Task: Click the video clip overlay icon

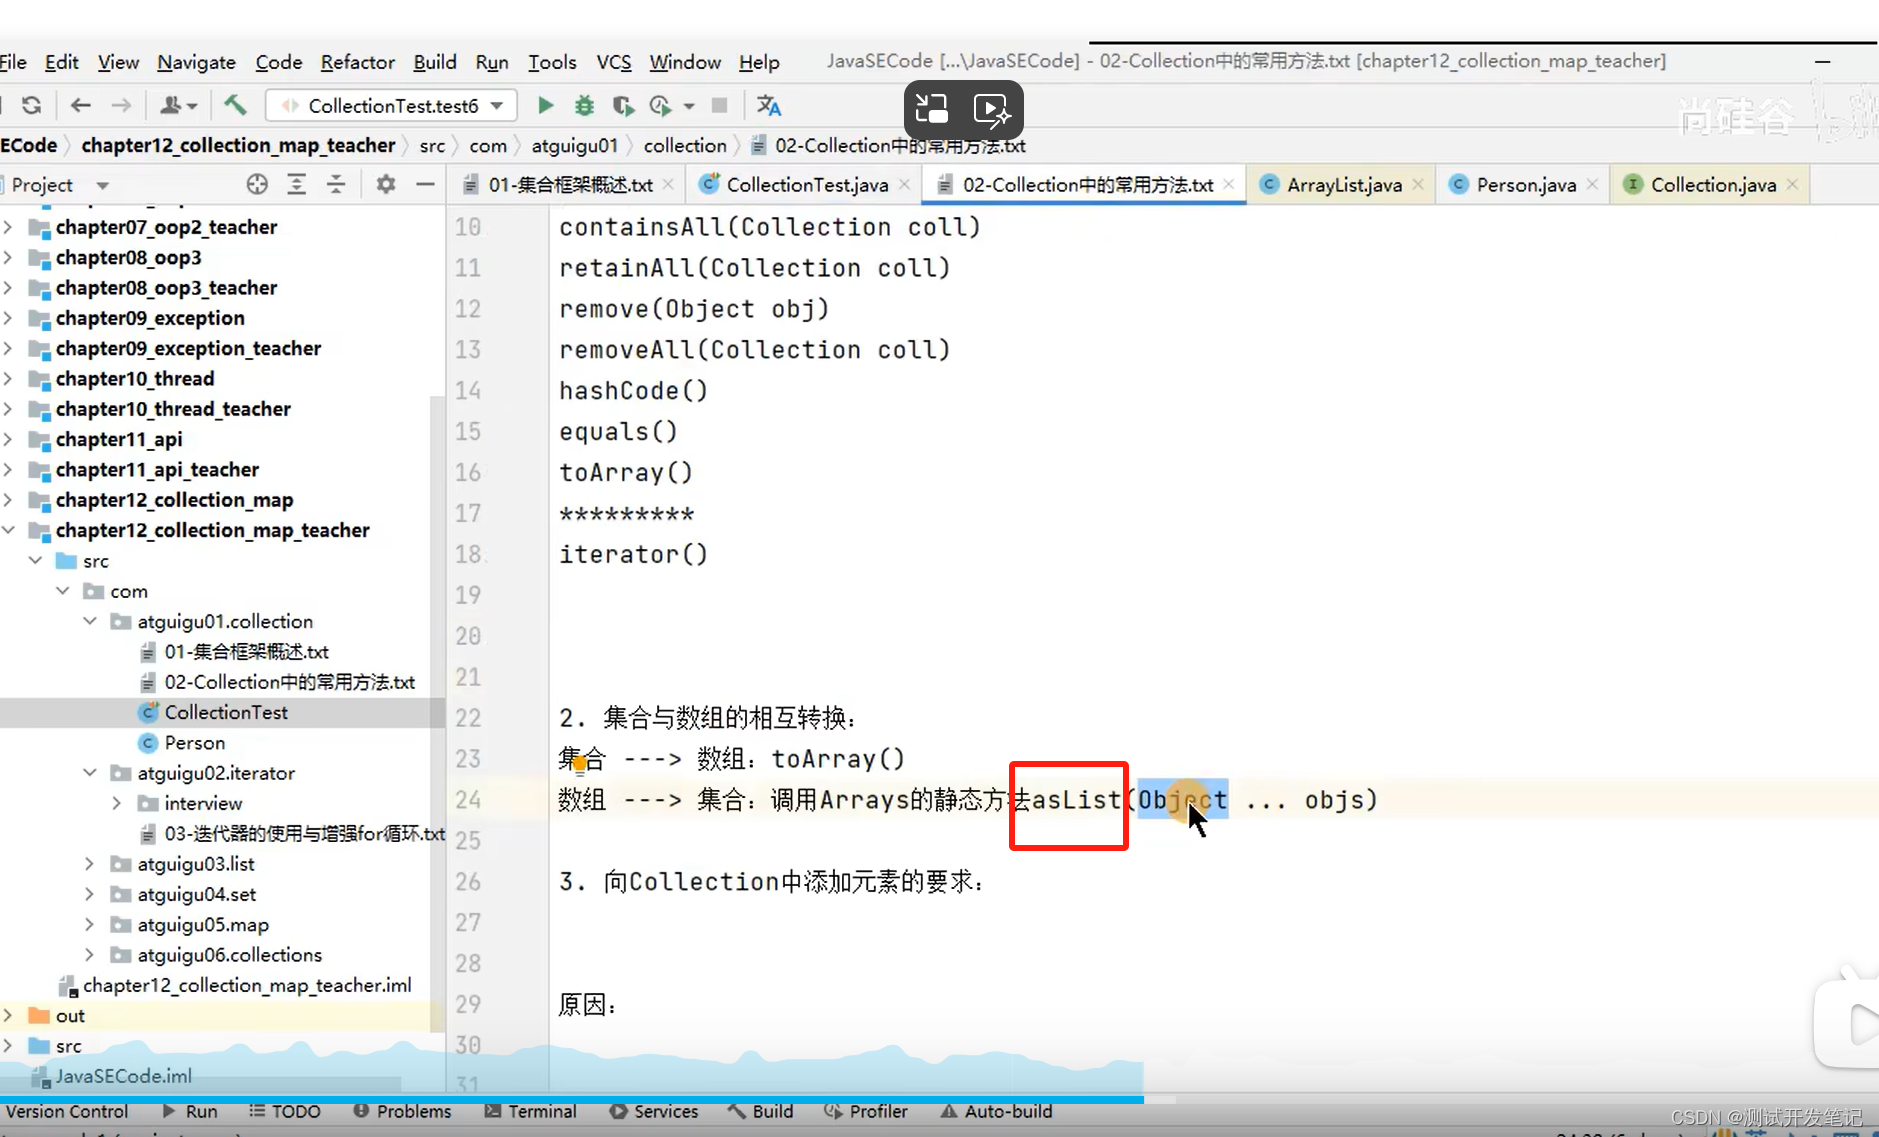Action: tap(991, 109)
